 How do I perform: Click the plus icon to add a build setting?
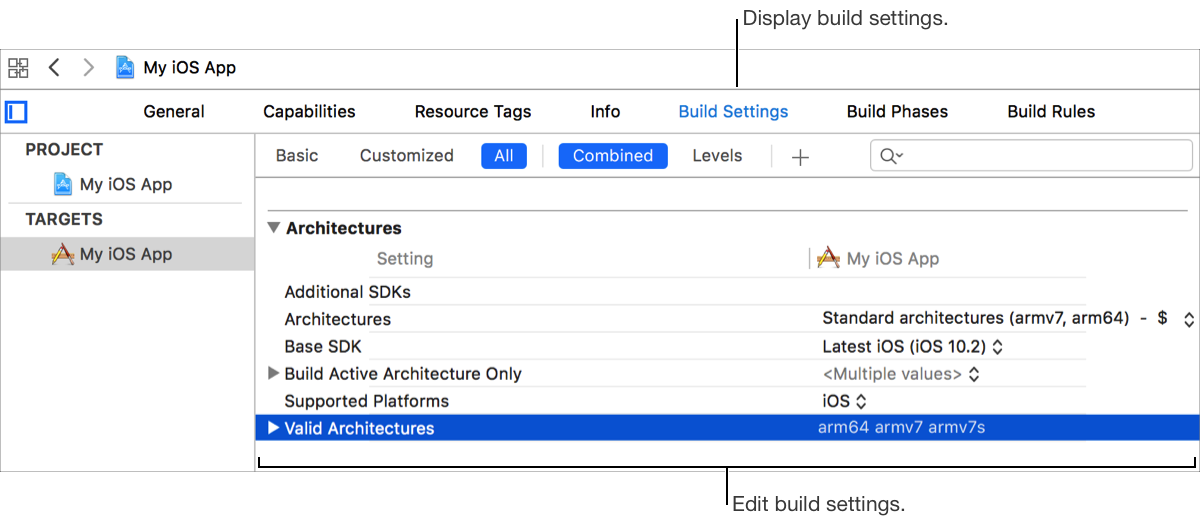[800, 157]
